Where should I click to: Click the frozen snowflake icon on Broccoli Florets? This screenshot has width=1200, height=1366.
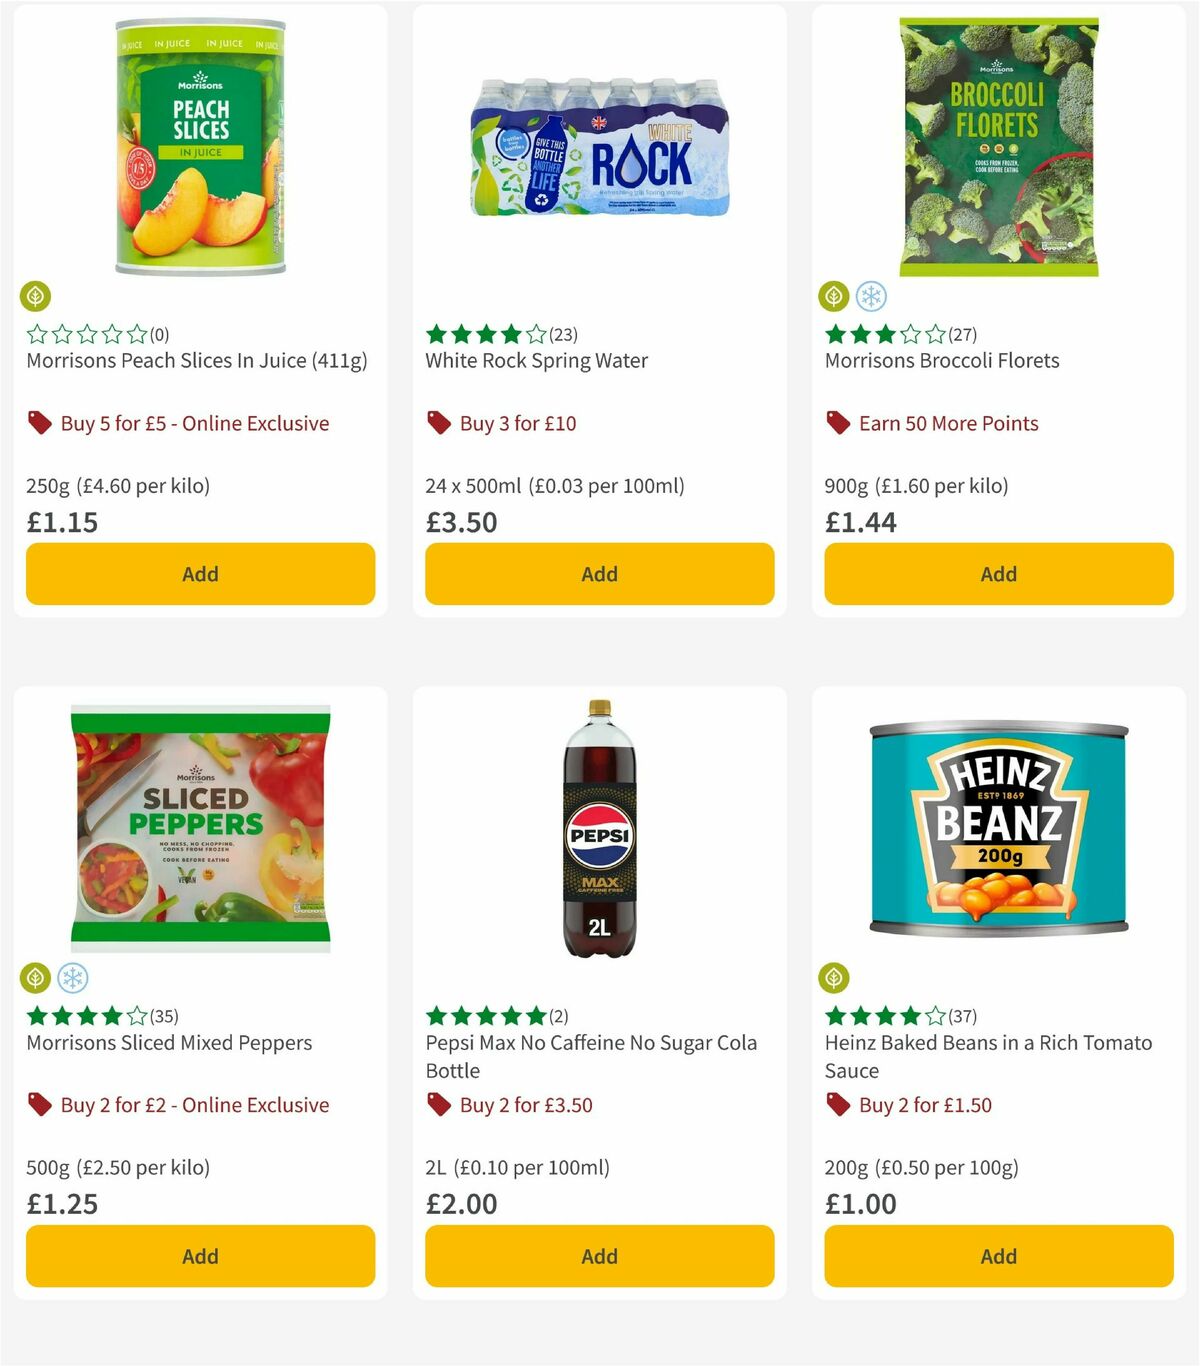coord(872,297)
